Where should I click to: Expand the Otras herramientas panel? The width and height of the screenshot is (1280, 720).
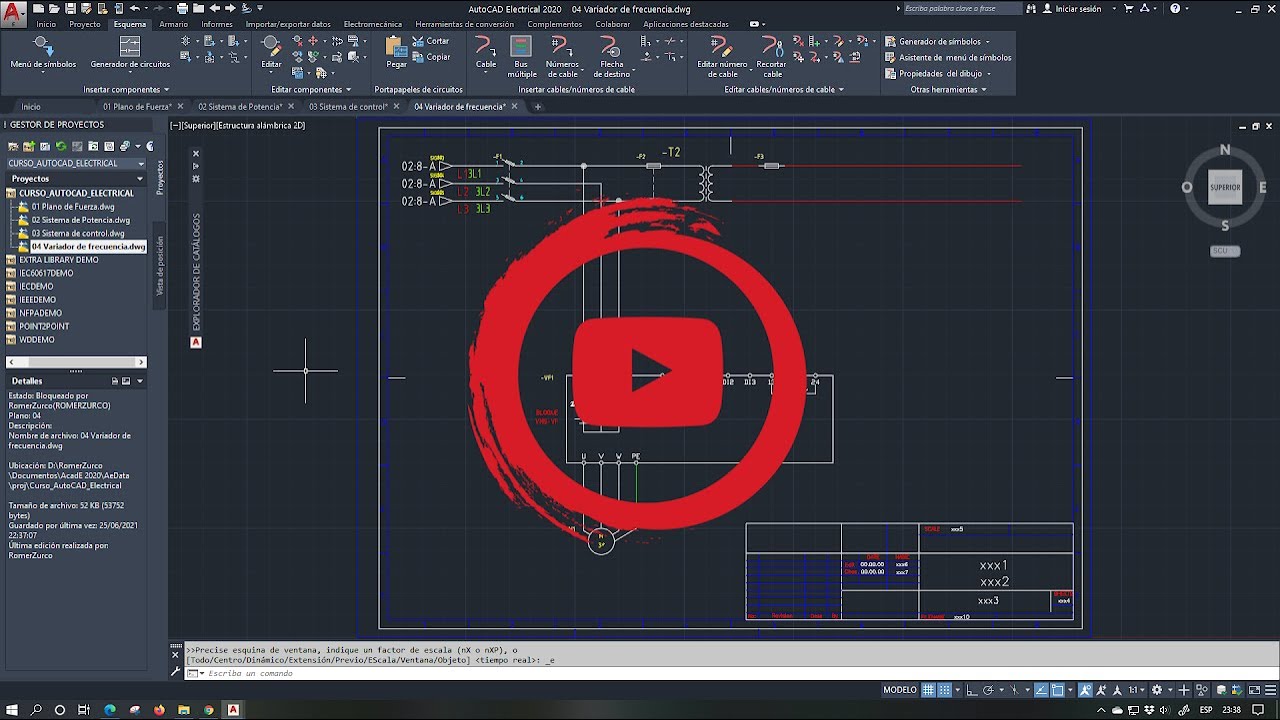pyautogui.click(x=948, y=89)
